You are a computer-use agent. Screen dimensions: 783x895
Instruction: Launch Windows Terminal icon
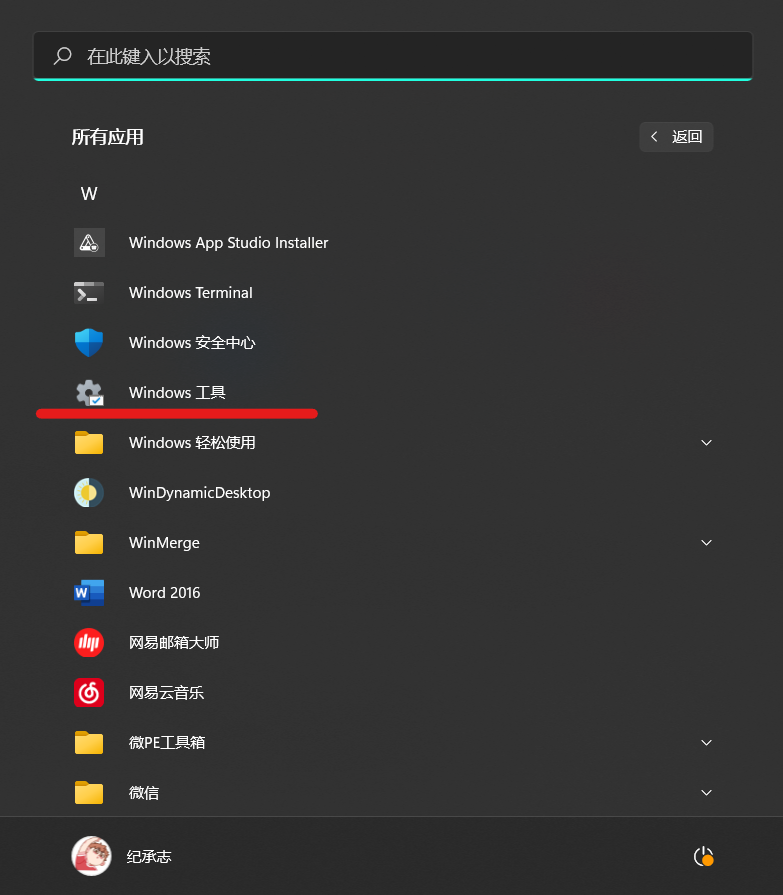coord(89,293)
